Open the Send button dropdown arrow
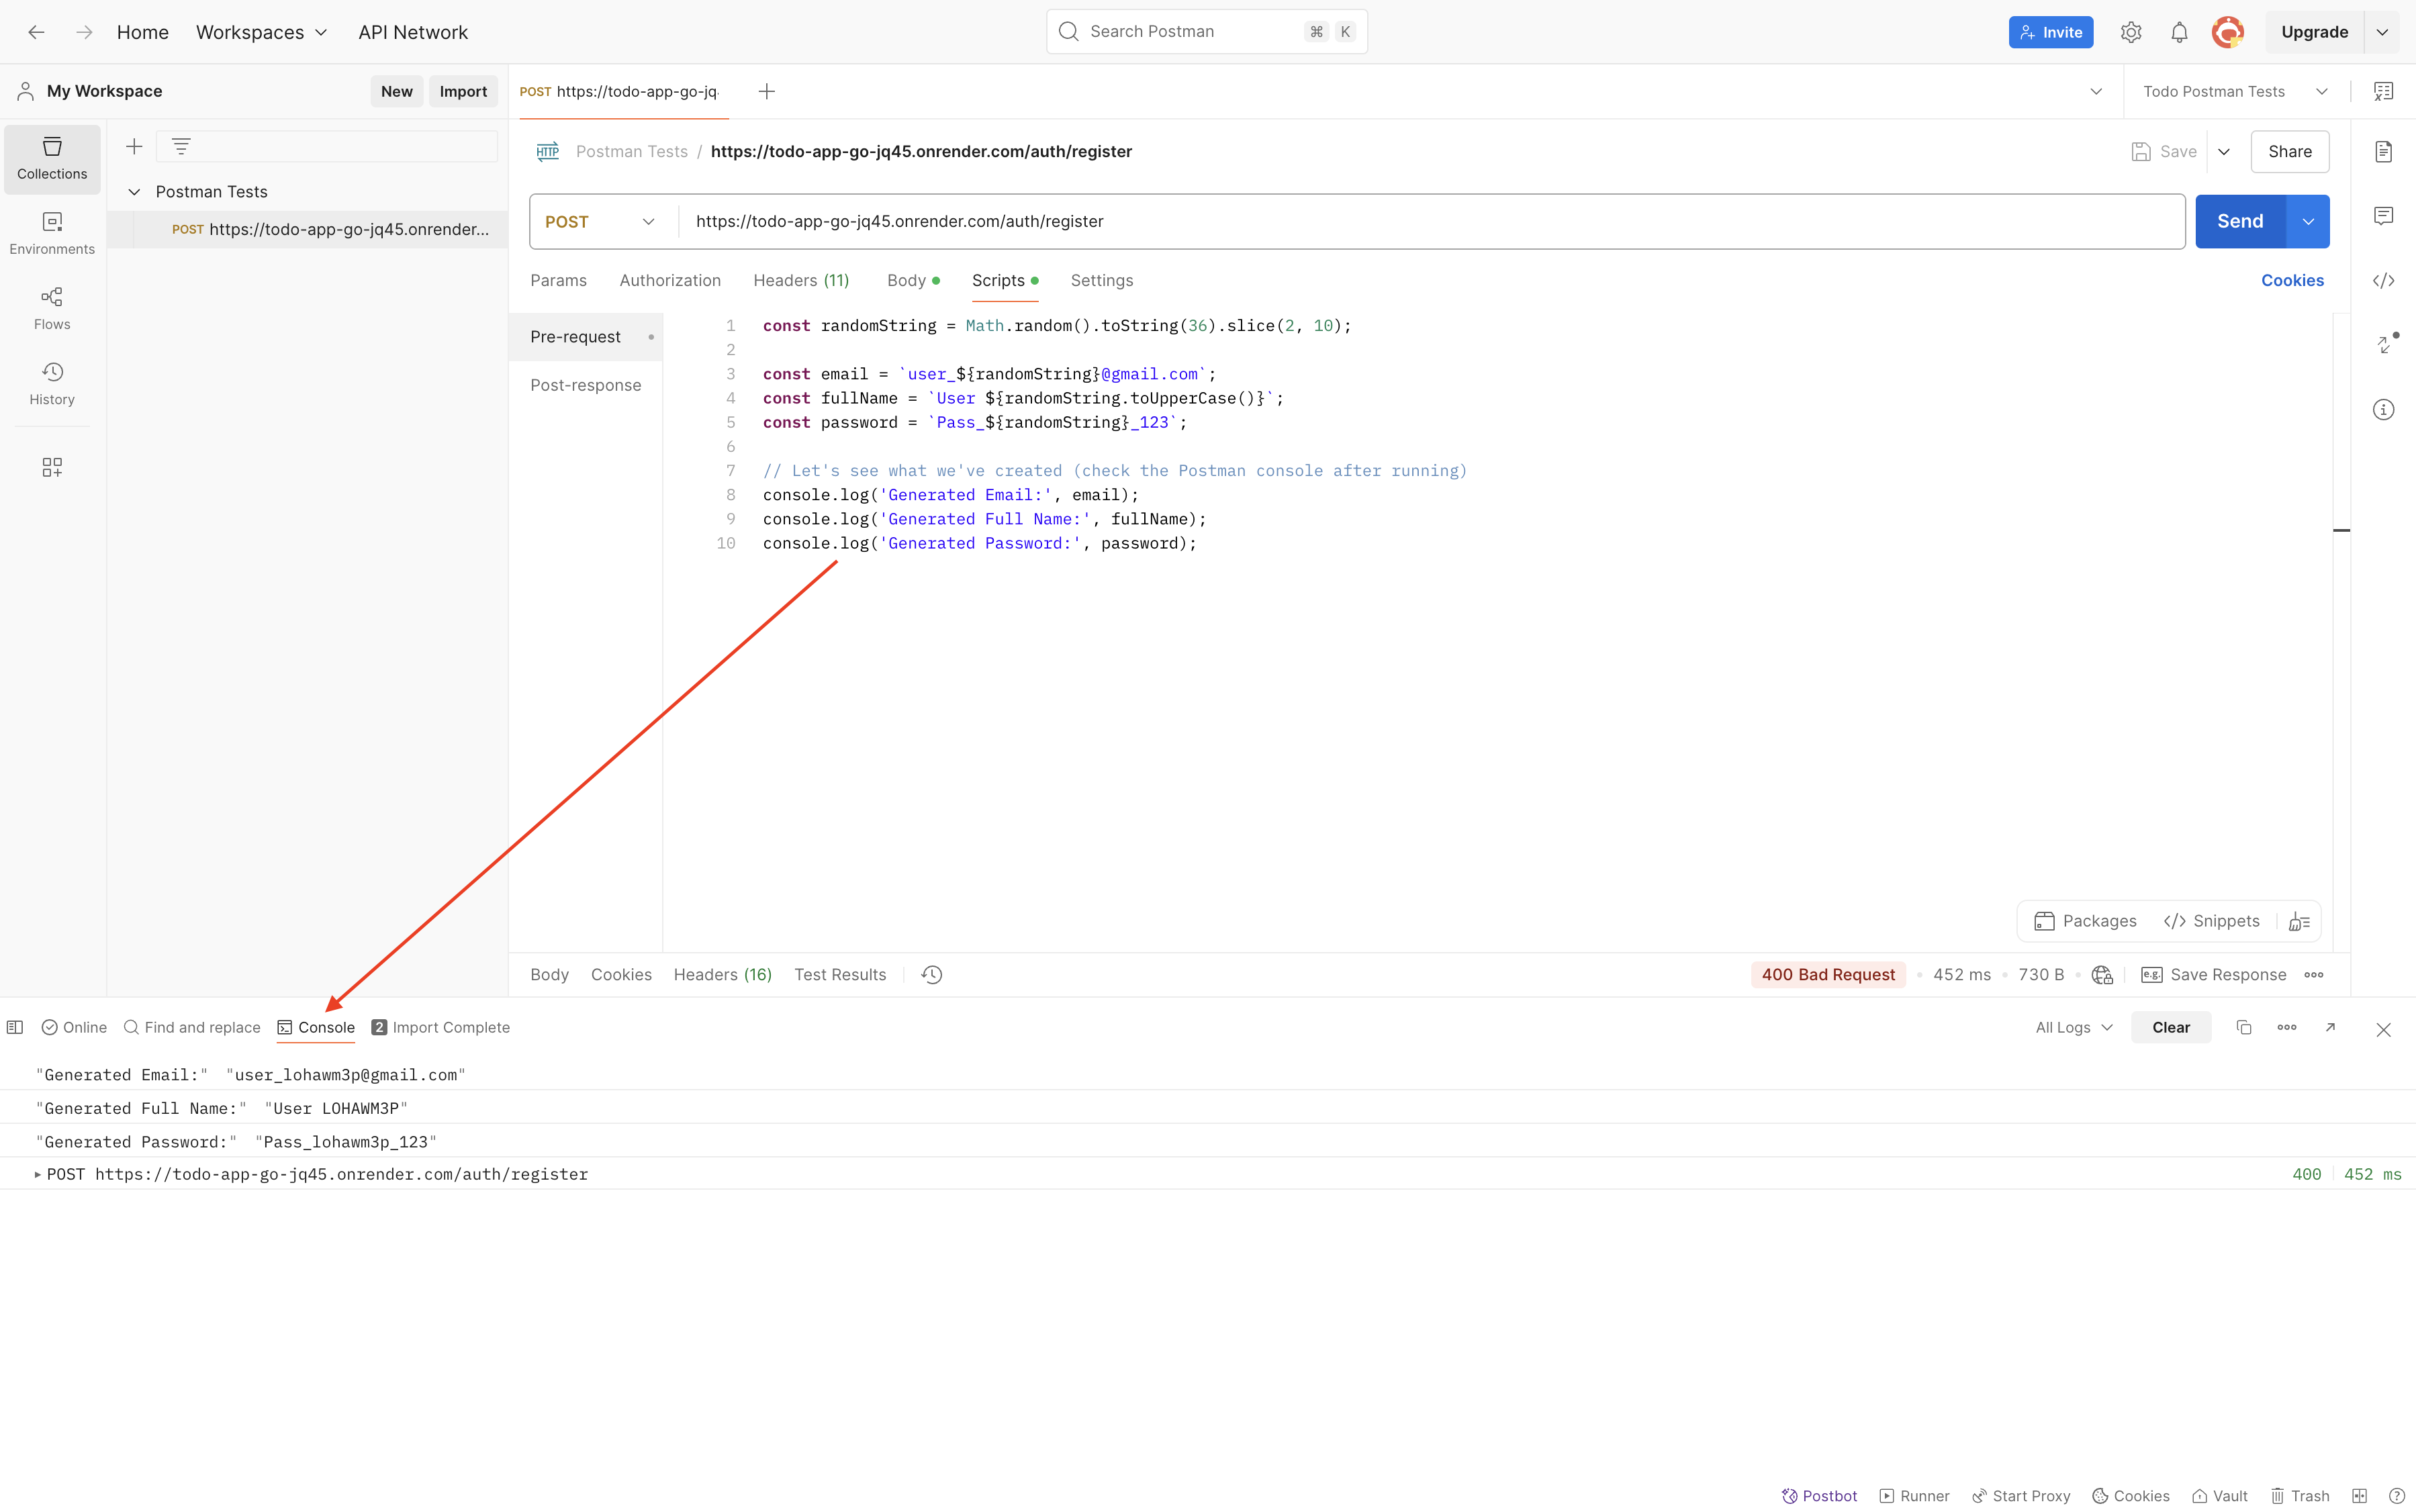This screenshot has height=1512, width=2416. [2308, 222]
